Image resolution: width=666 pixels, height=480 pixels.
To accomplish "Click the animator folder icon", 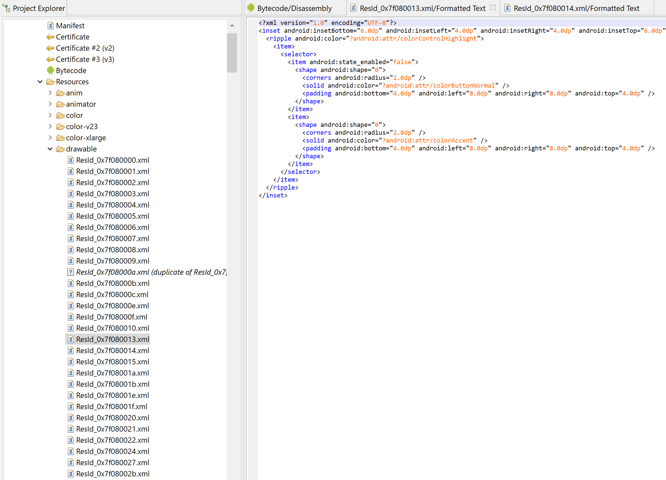I will point(60,104).
